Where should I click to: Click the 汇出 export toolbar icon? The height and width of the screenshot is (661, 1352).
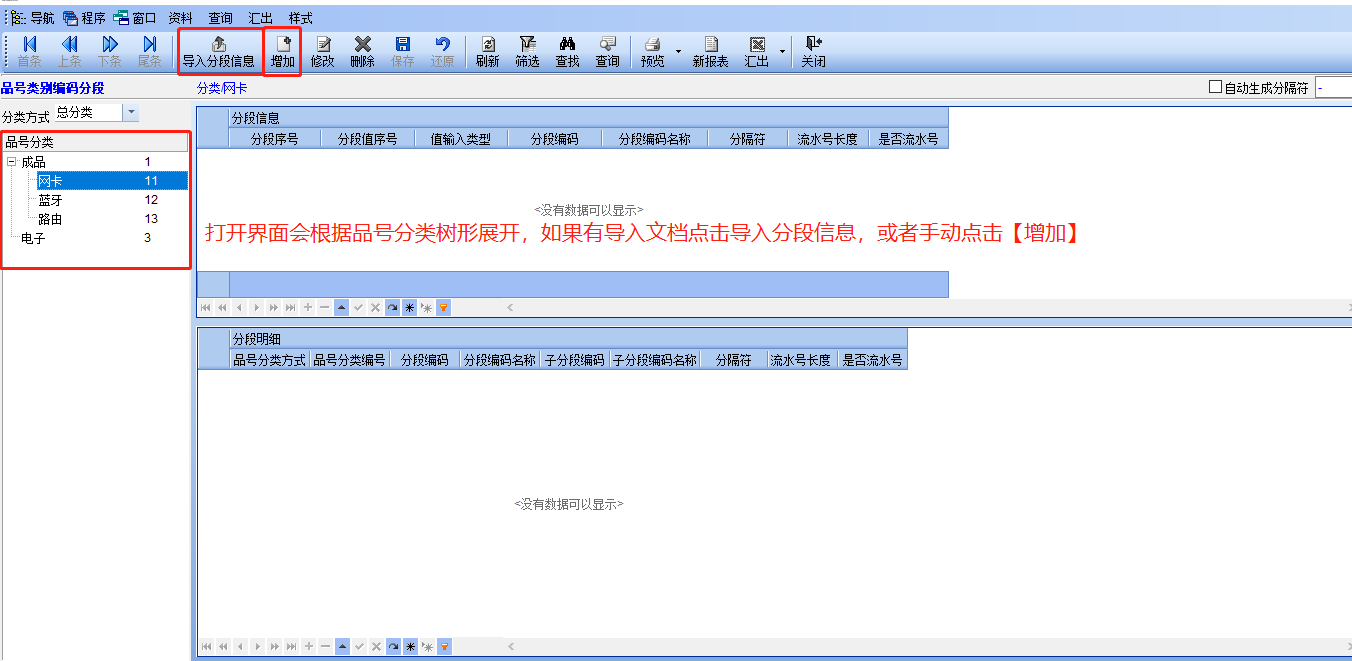pyautogui.click(x=757, y=51)
